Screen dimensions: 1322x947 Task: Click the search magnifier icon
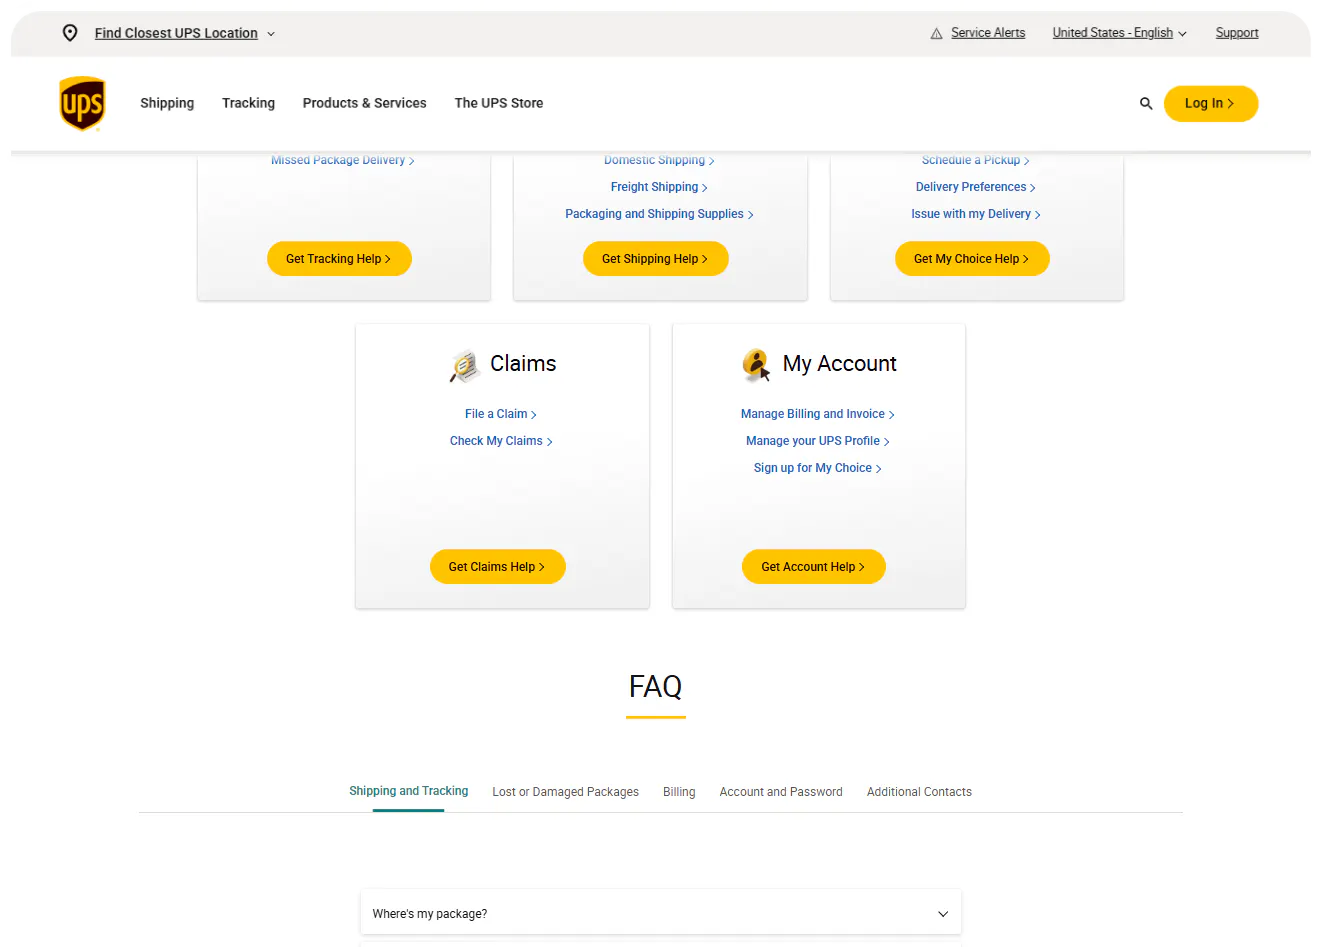click(x=1146, y=103)
